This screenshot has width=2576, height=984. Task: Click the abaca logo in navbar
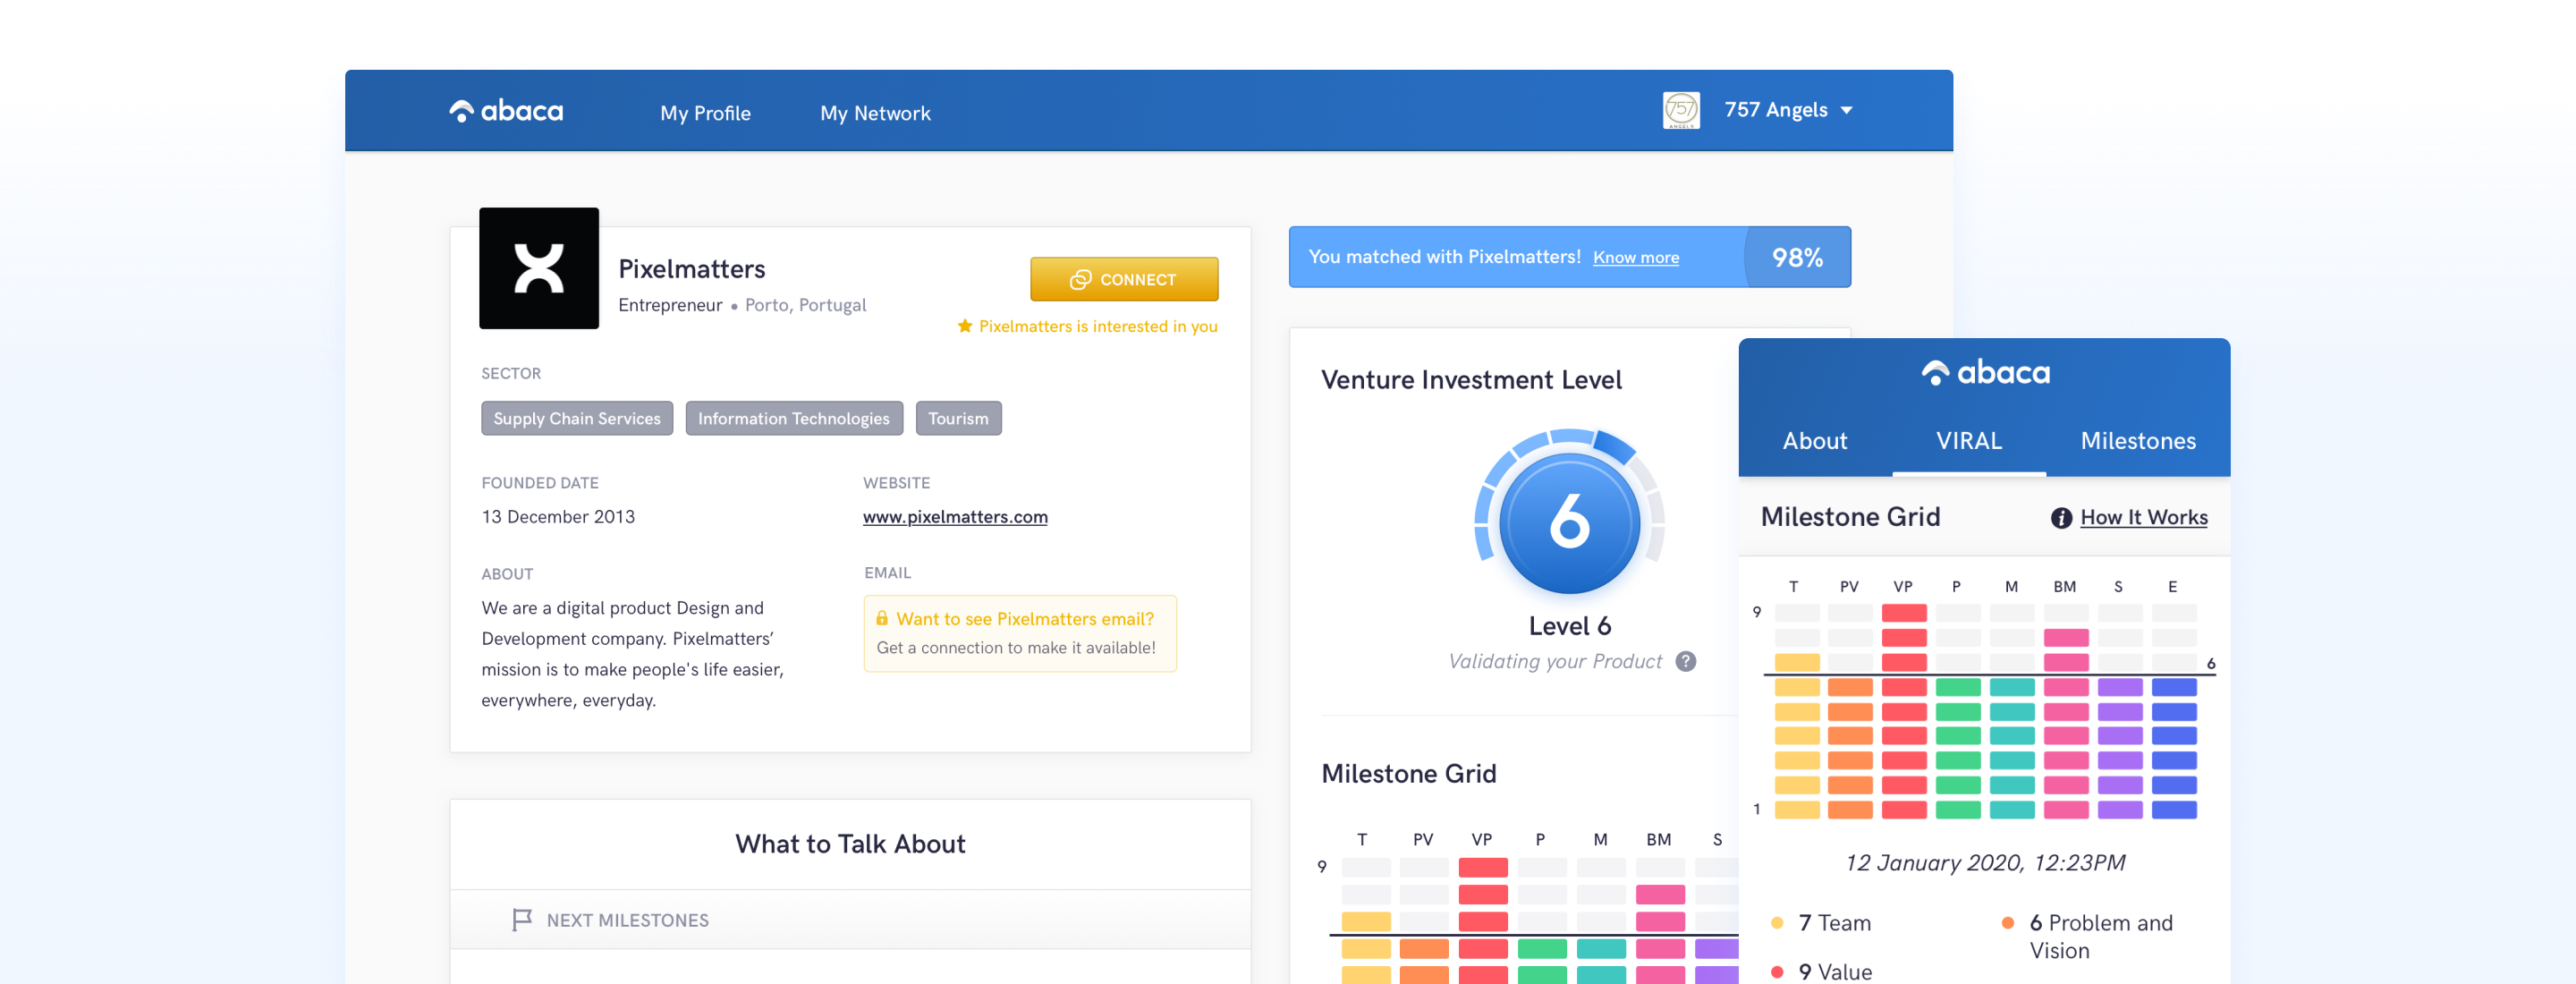(506, 111)
